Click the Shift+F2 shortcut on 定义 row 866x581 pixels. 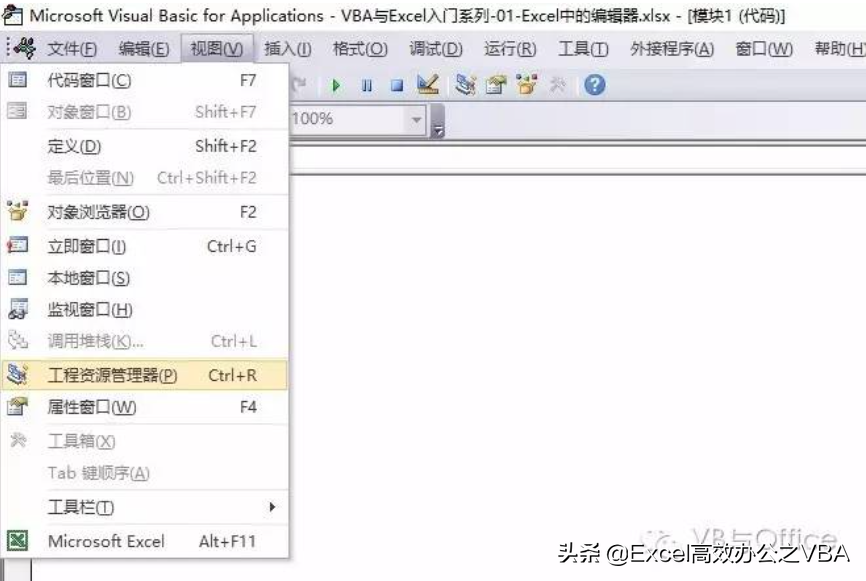pyautogui.click(x=226, y=146)
